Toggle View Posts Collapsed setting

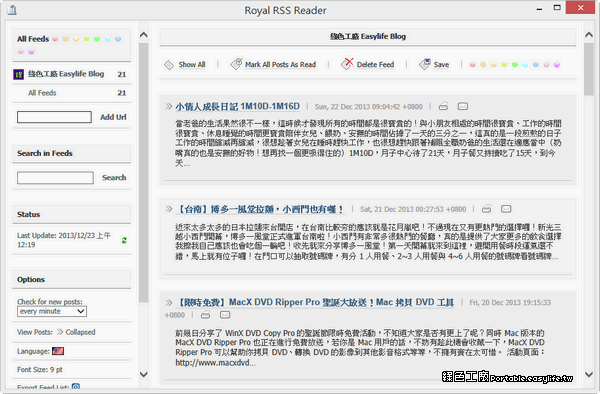point(76,332)
